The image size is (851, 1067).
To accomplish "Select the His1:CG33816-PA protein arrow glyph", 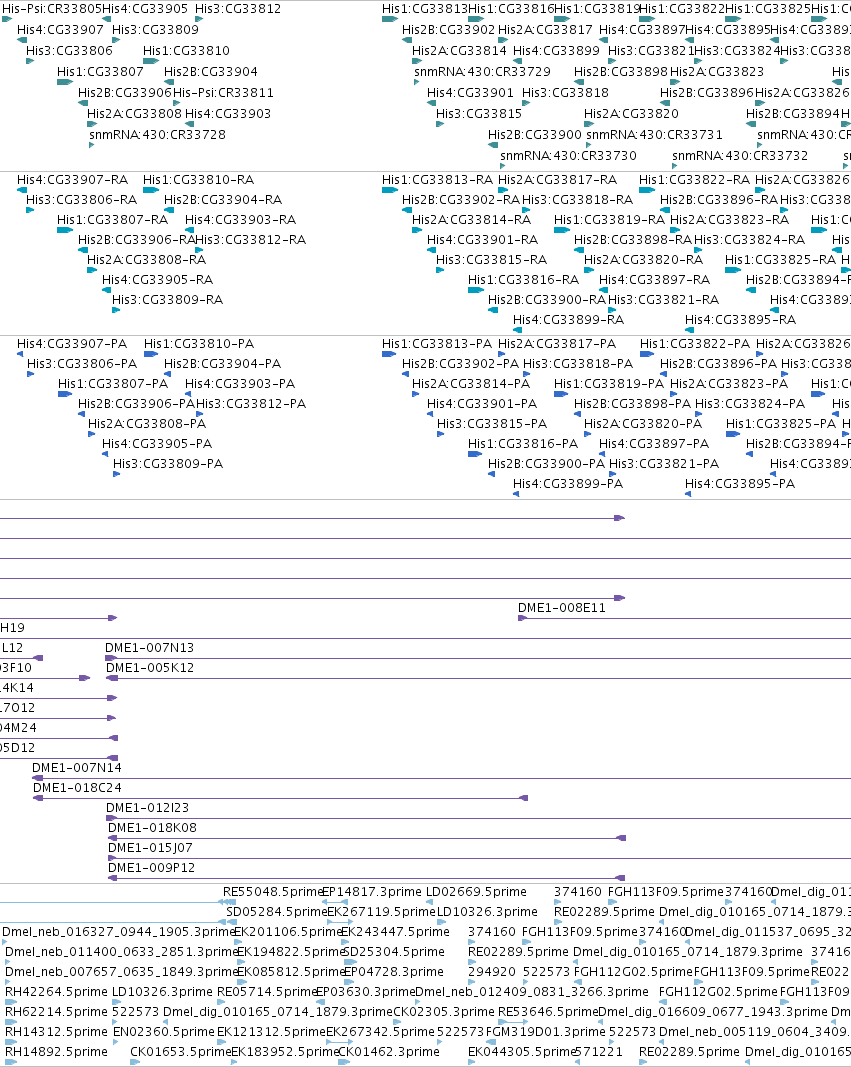I will pos(475,454).
